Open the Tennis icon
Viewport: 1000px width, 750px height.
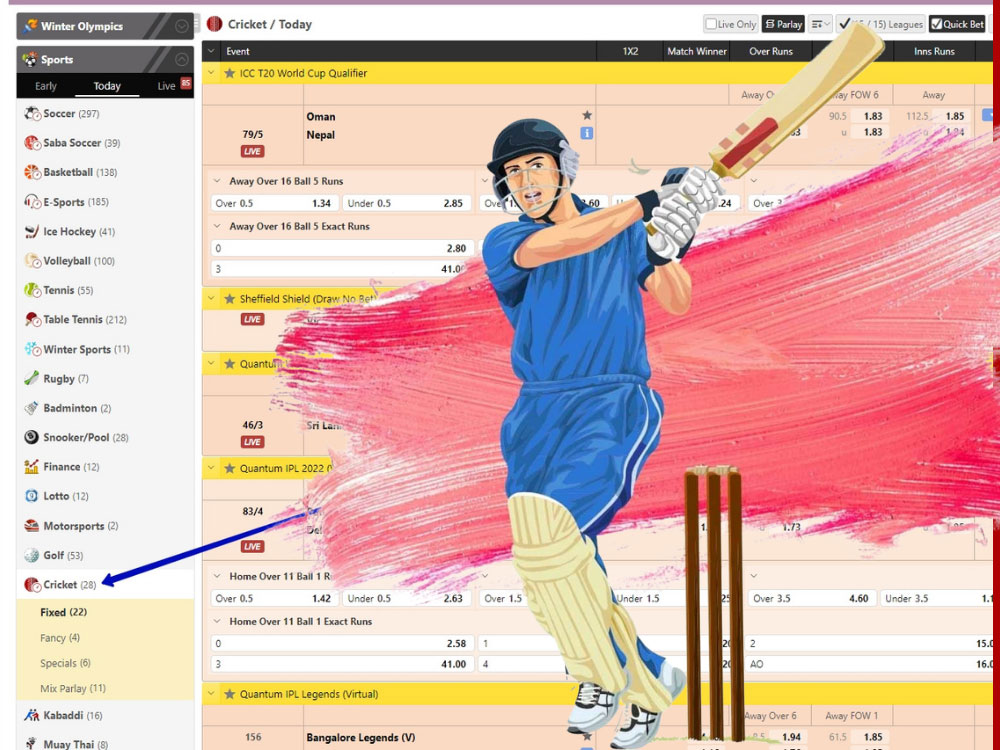coord(32,290)
